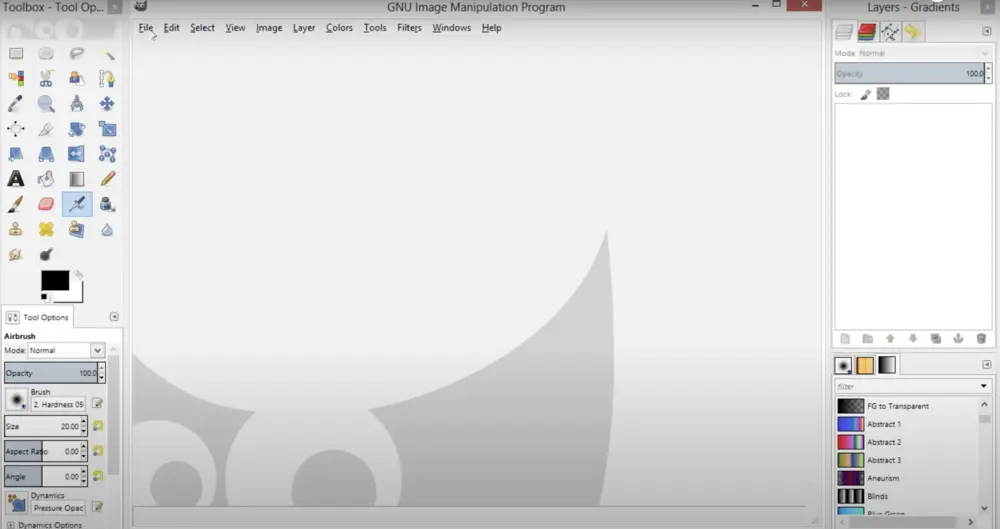
Task: Toggle lock alpha channel checkerboard icon
Action: pos(883,94)
